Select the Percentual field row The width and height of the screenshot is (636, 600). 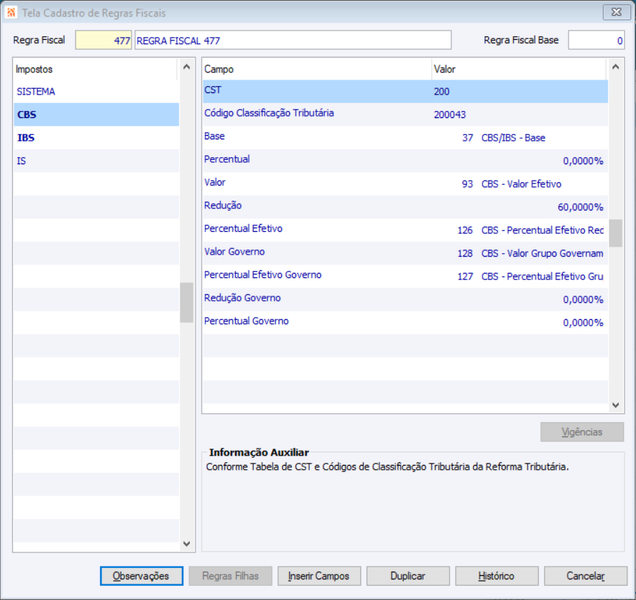coord(405,161)
